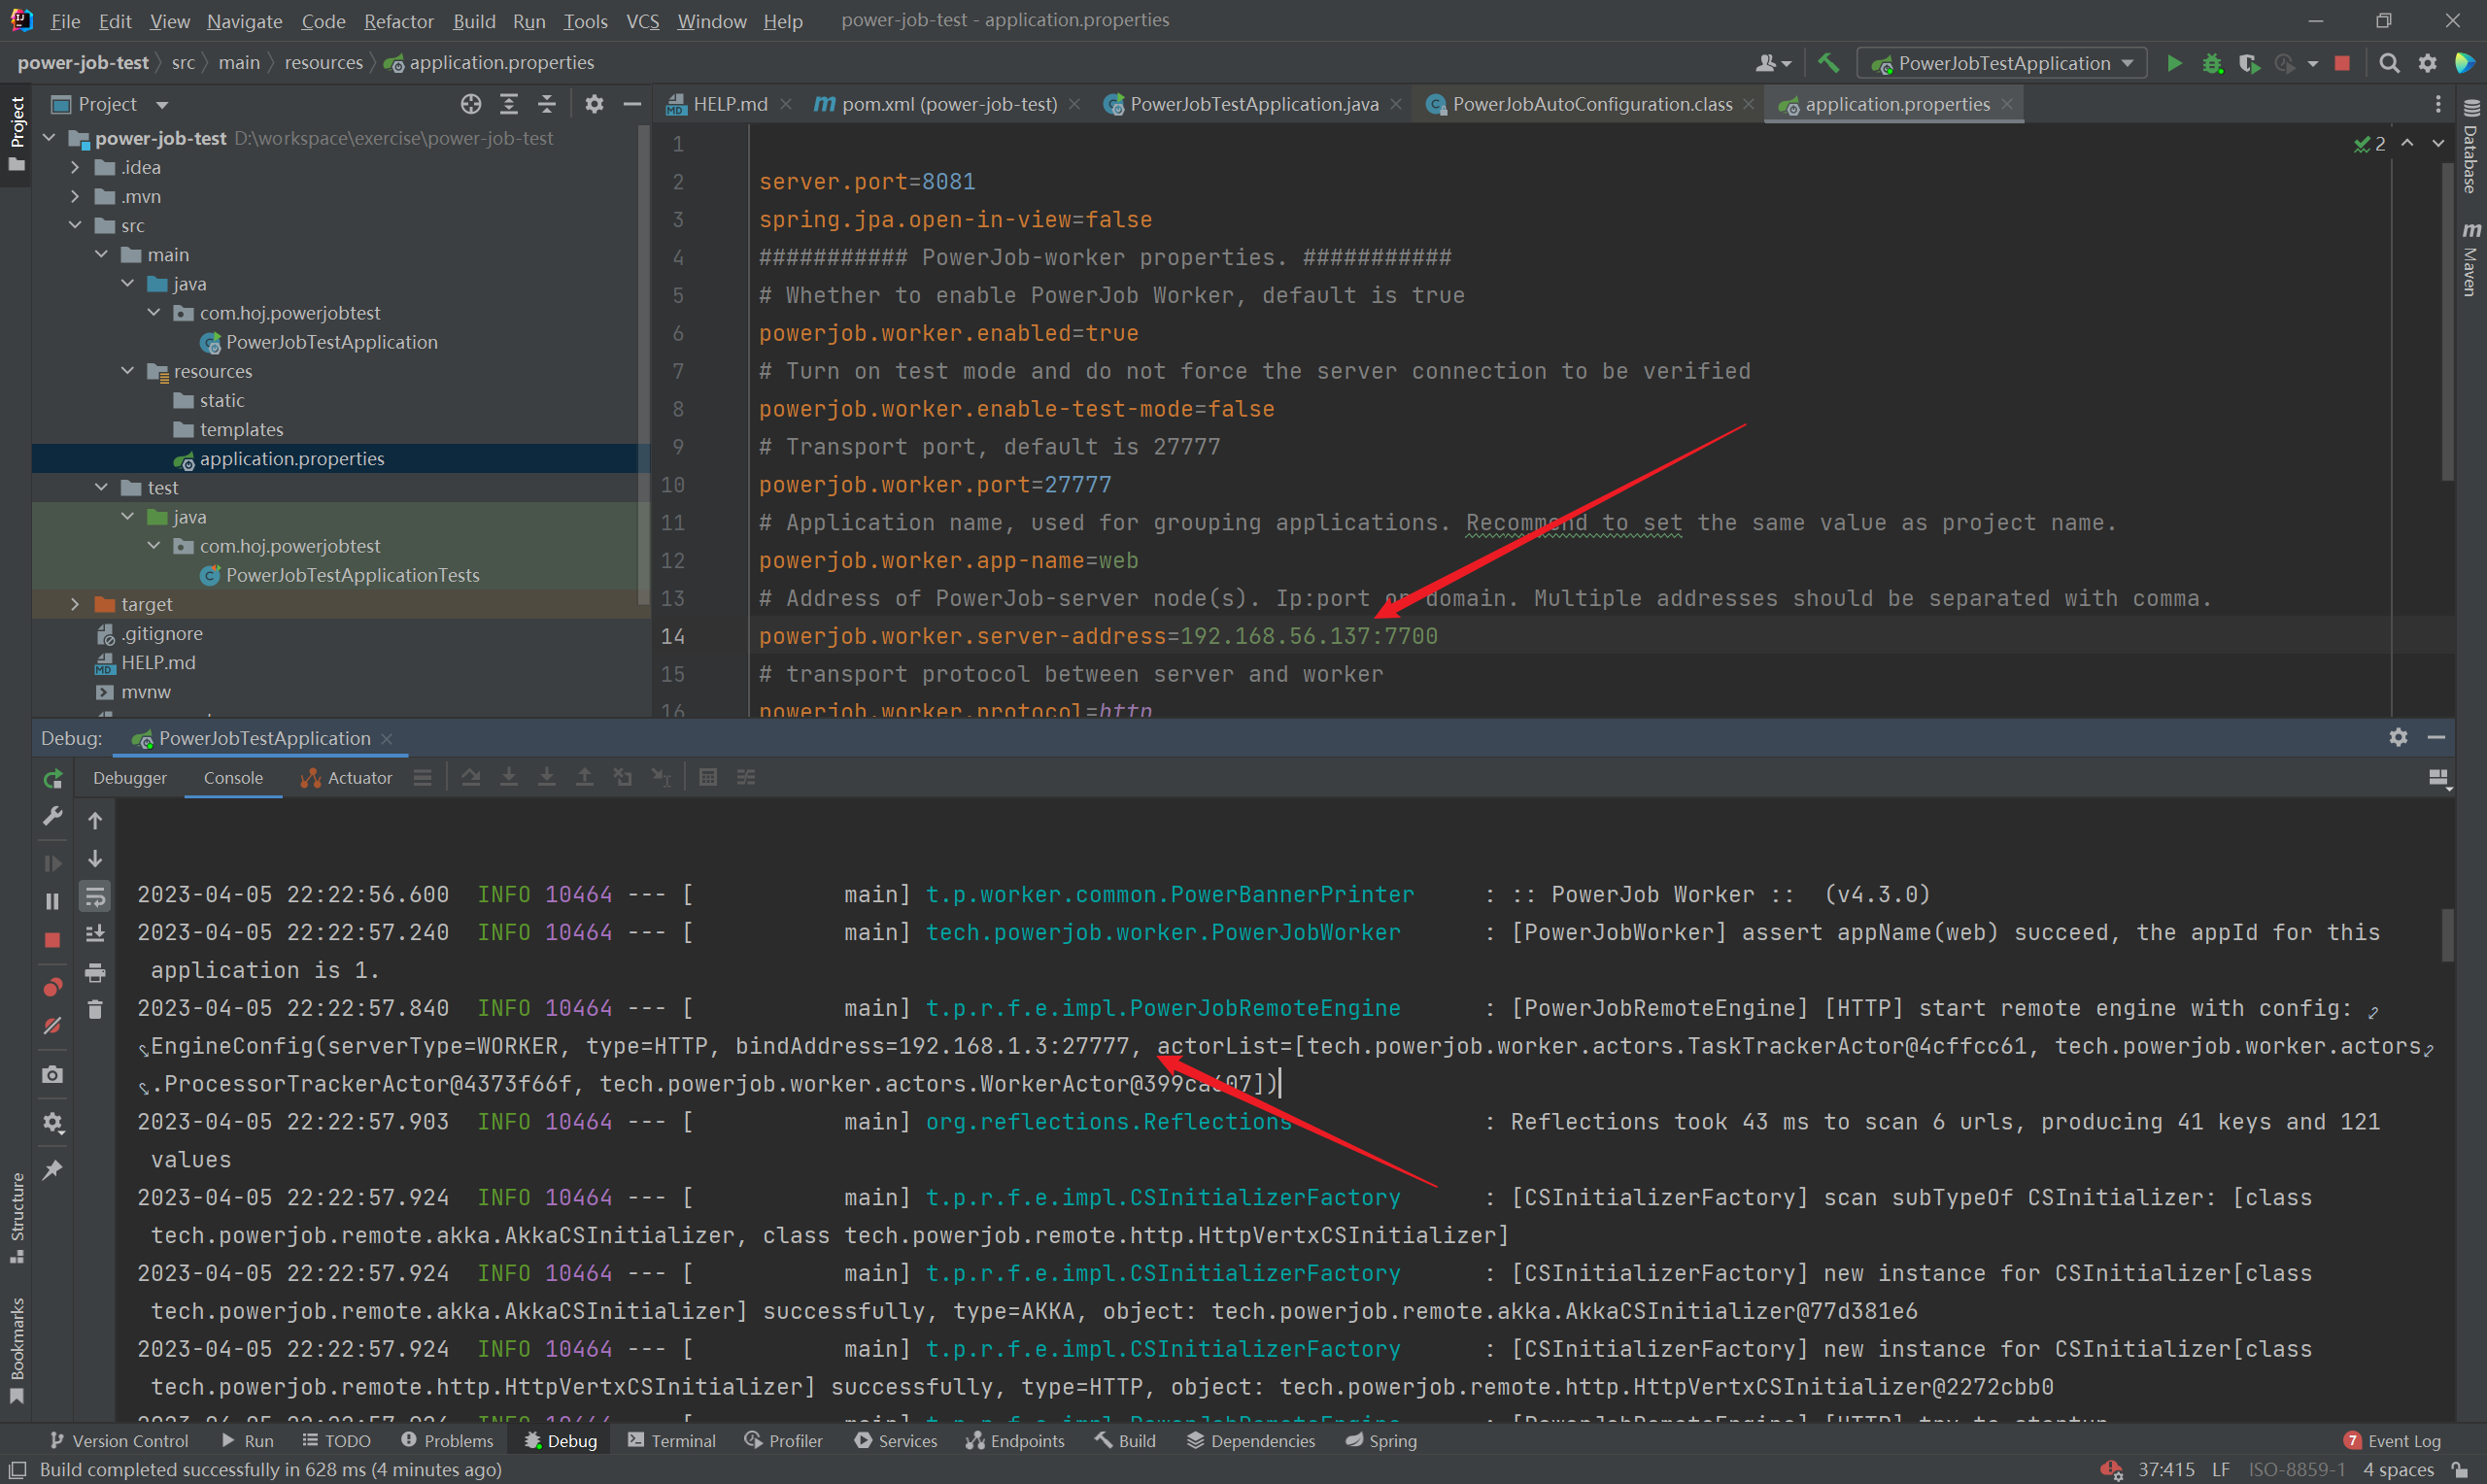The width and height of the screenshot is (2487, 1484).
Task: Open the Terminal tool window button
Action: (x=672, y=1441)
